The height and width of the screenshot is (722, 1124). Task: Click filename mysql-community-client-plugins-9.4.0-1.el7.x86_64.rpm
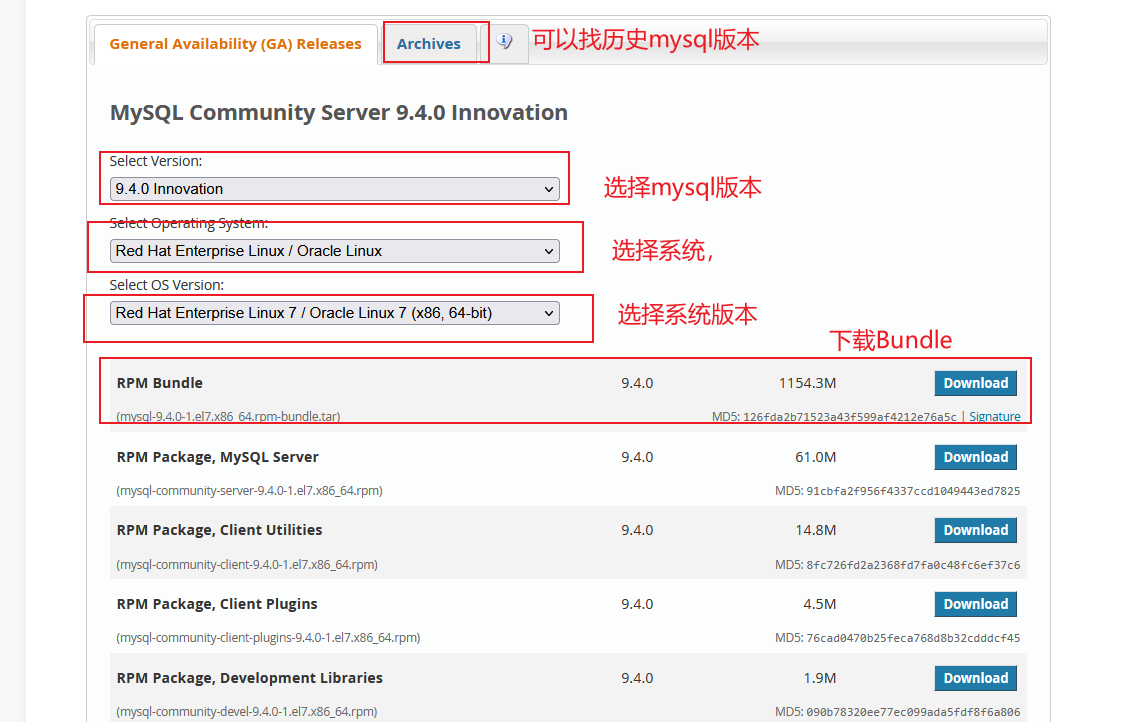(x=268, y=638)
